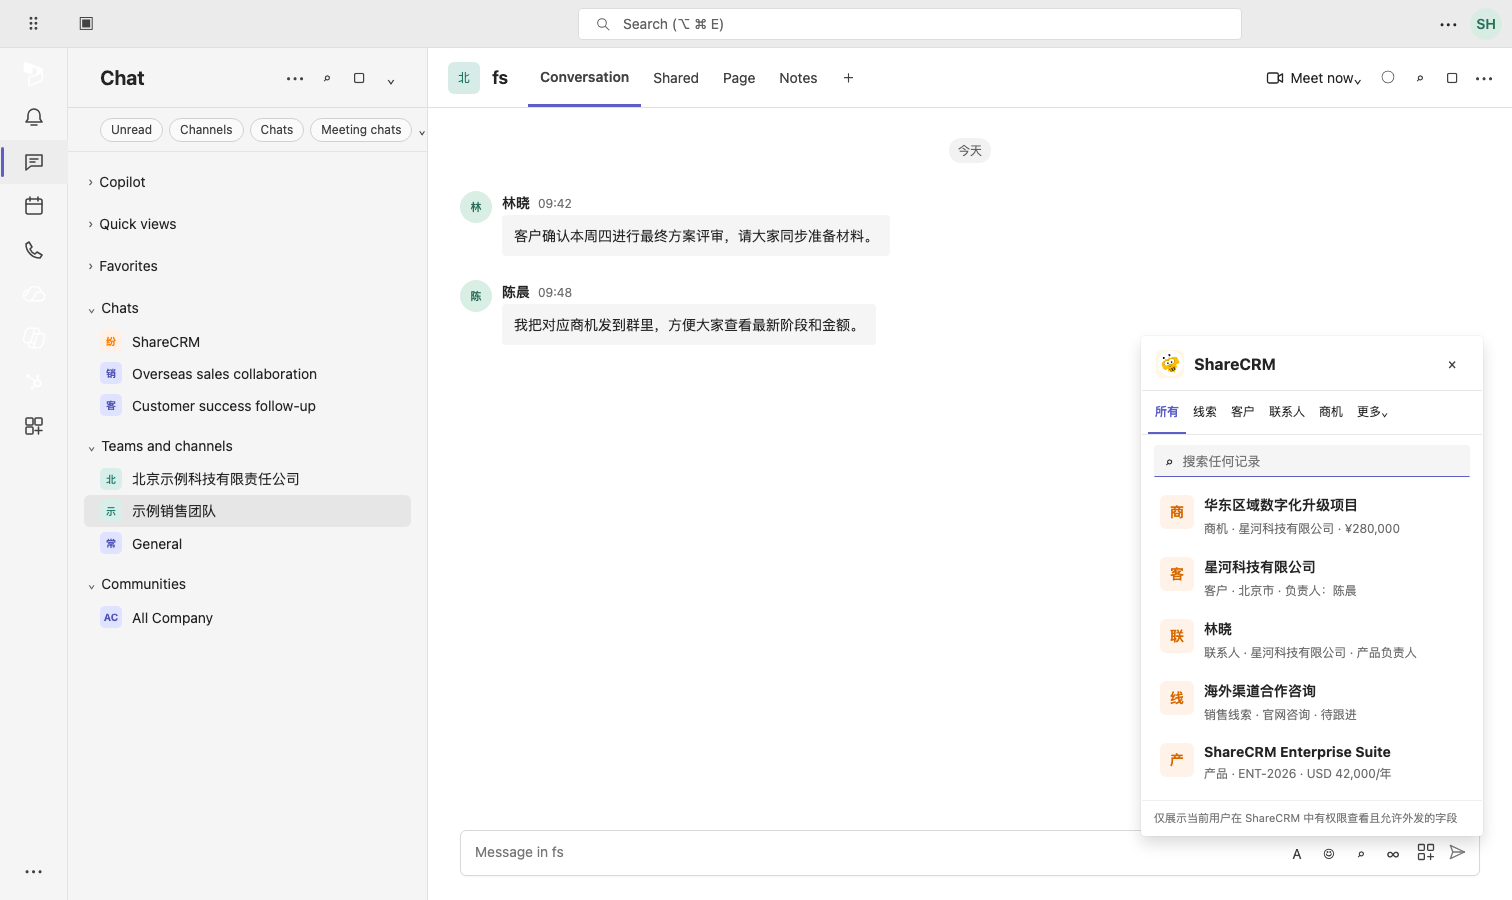Open the Chat icon in left rail
The height and width of the screenshot is (900, 1512).
(x=34, y=162)
